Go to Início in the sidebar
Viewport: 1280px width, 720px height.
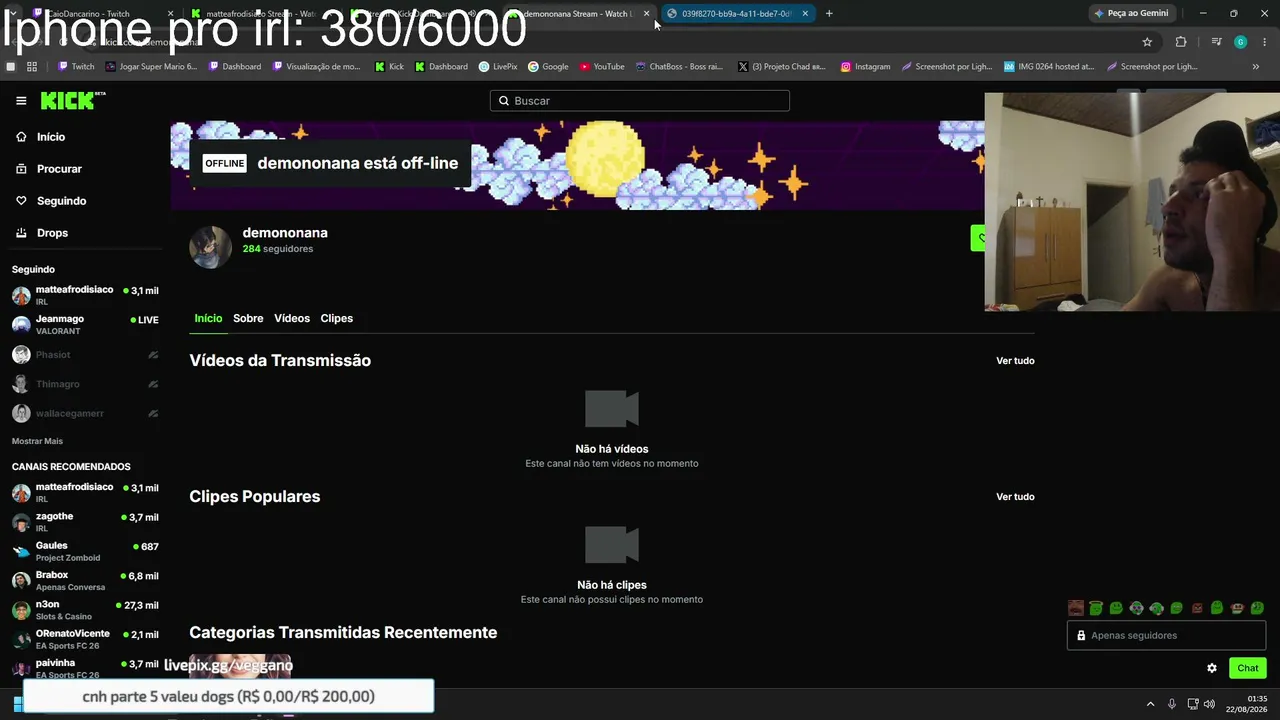pyautogui.click(x=51, y=137)
